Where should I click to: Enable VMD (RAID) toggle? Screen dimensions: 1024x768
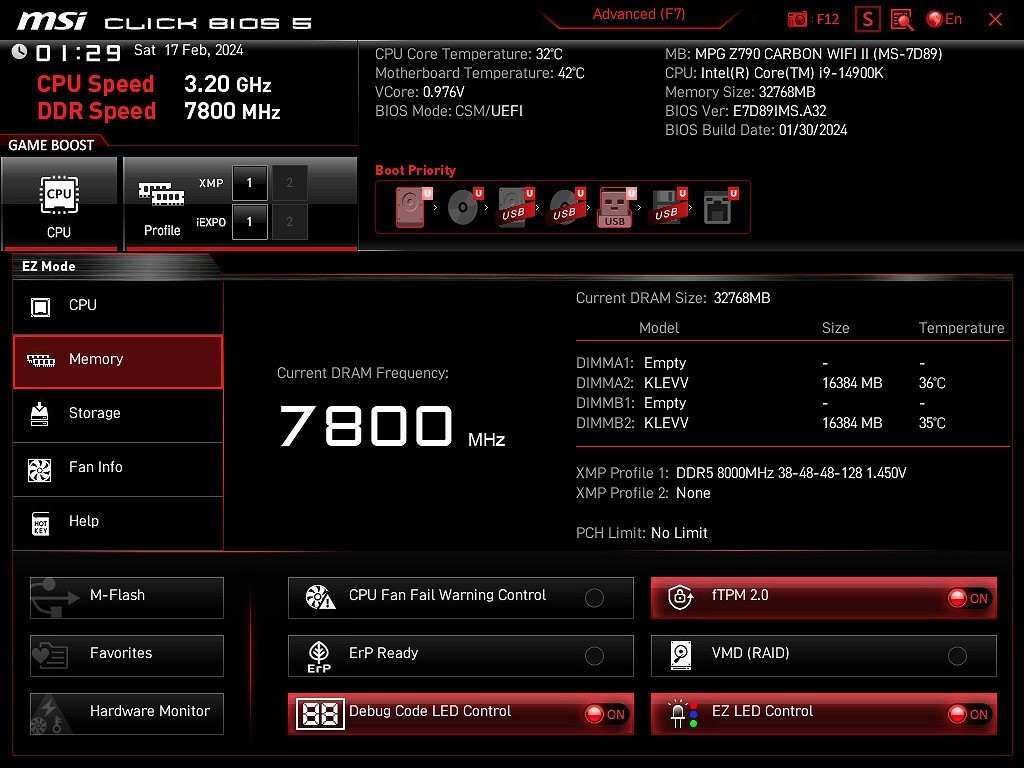tap(957, 656)
